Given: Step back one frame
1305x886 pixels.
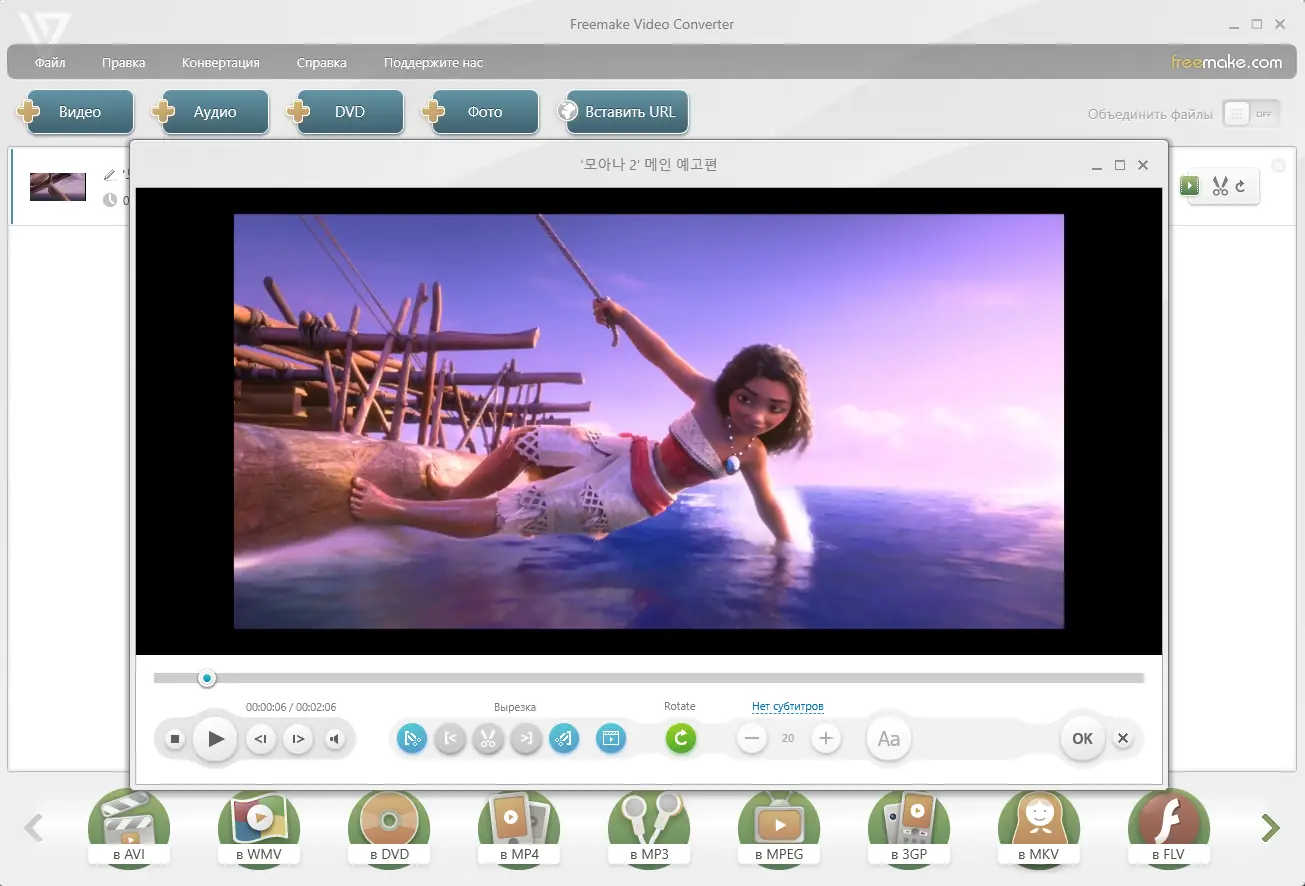Looking at the screenshot, I should (261, 740).
